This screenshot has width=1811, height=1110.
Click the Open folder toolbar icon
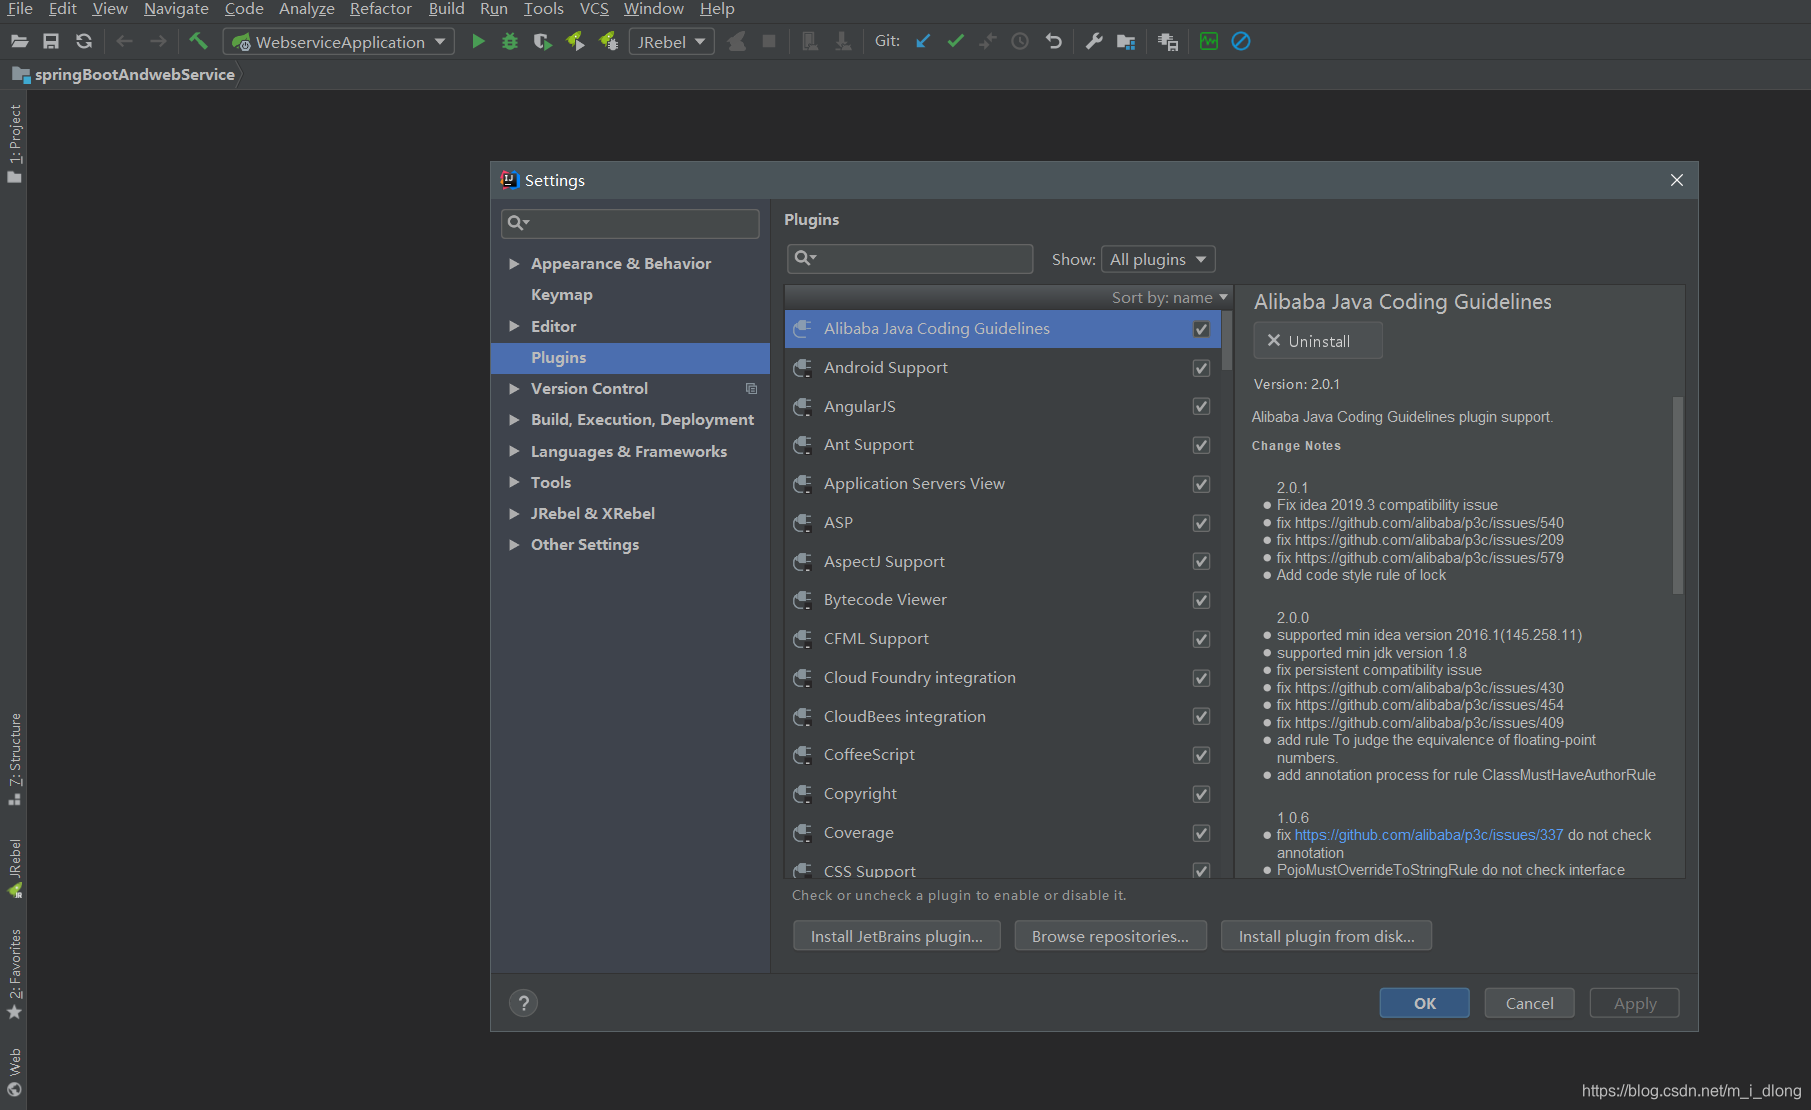19,41
